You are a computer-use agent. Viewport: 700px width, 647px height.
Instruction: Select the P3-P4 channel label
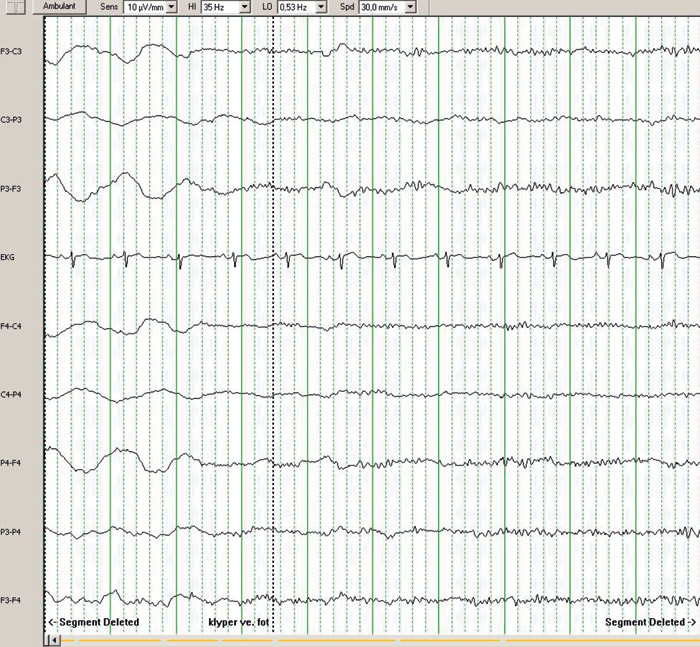(x=13, y=532)
